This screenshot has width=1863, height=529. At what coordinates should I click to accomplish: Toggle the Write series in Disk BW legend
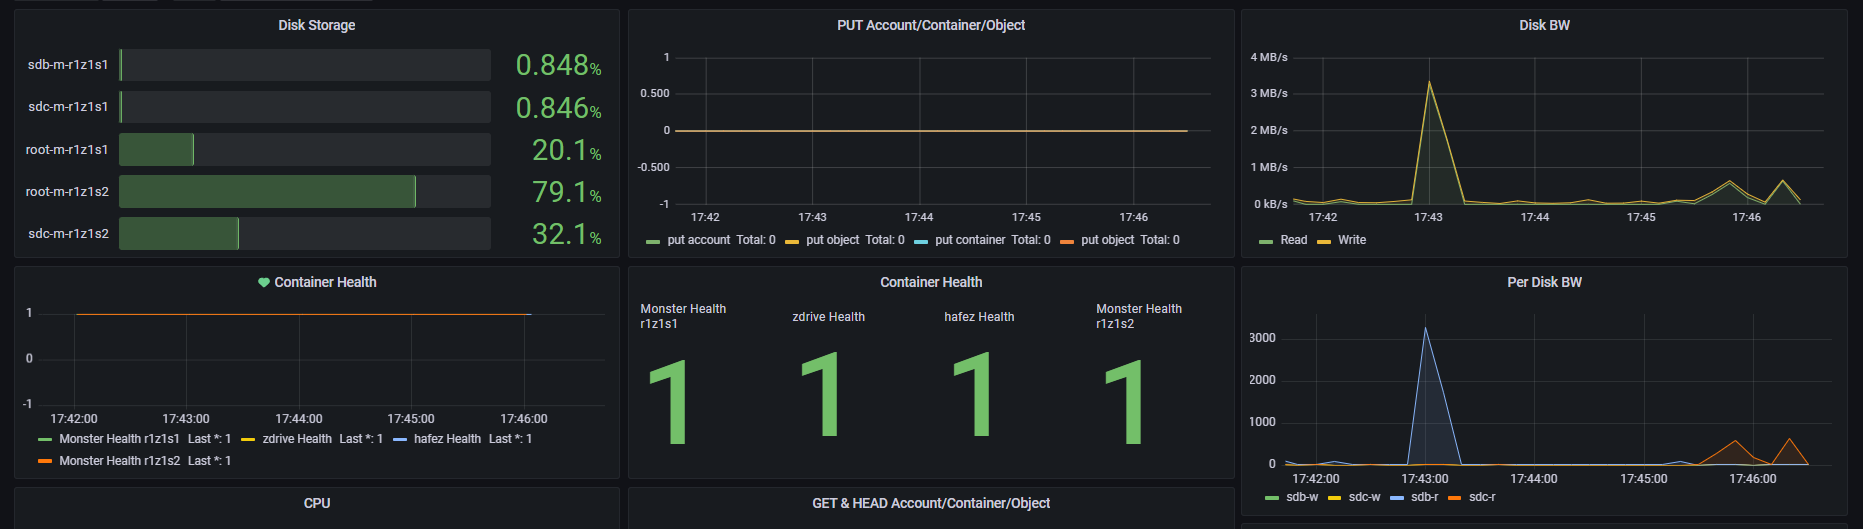pyautogui.click(x=1351, y=240)
